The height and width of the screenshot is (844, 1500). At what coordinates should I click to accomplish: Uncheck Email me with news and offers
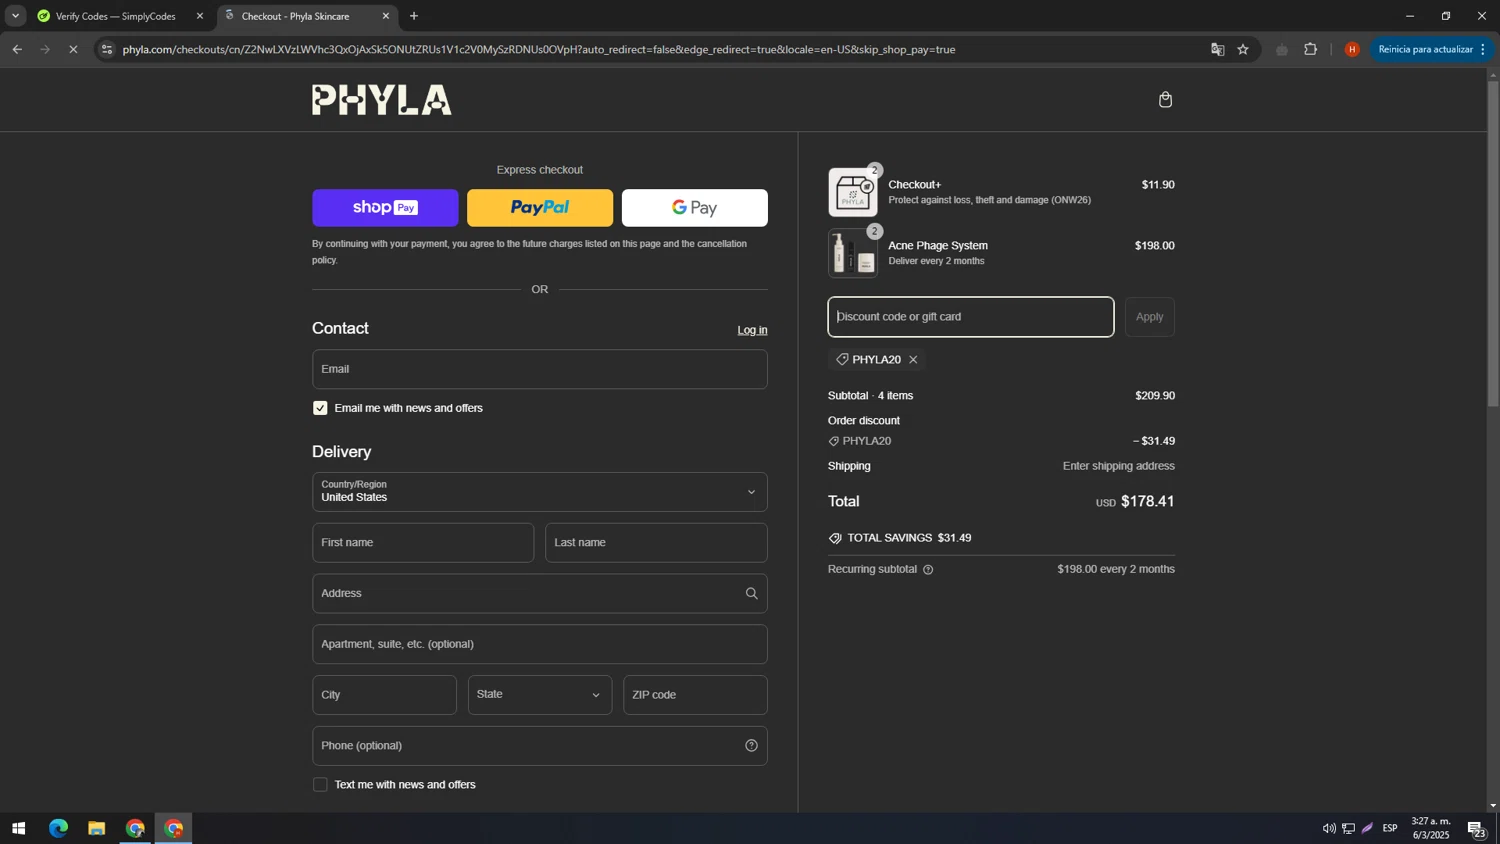pos(320,408)
